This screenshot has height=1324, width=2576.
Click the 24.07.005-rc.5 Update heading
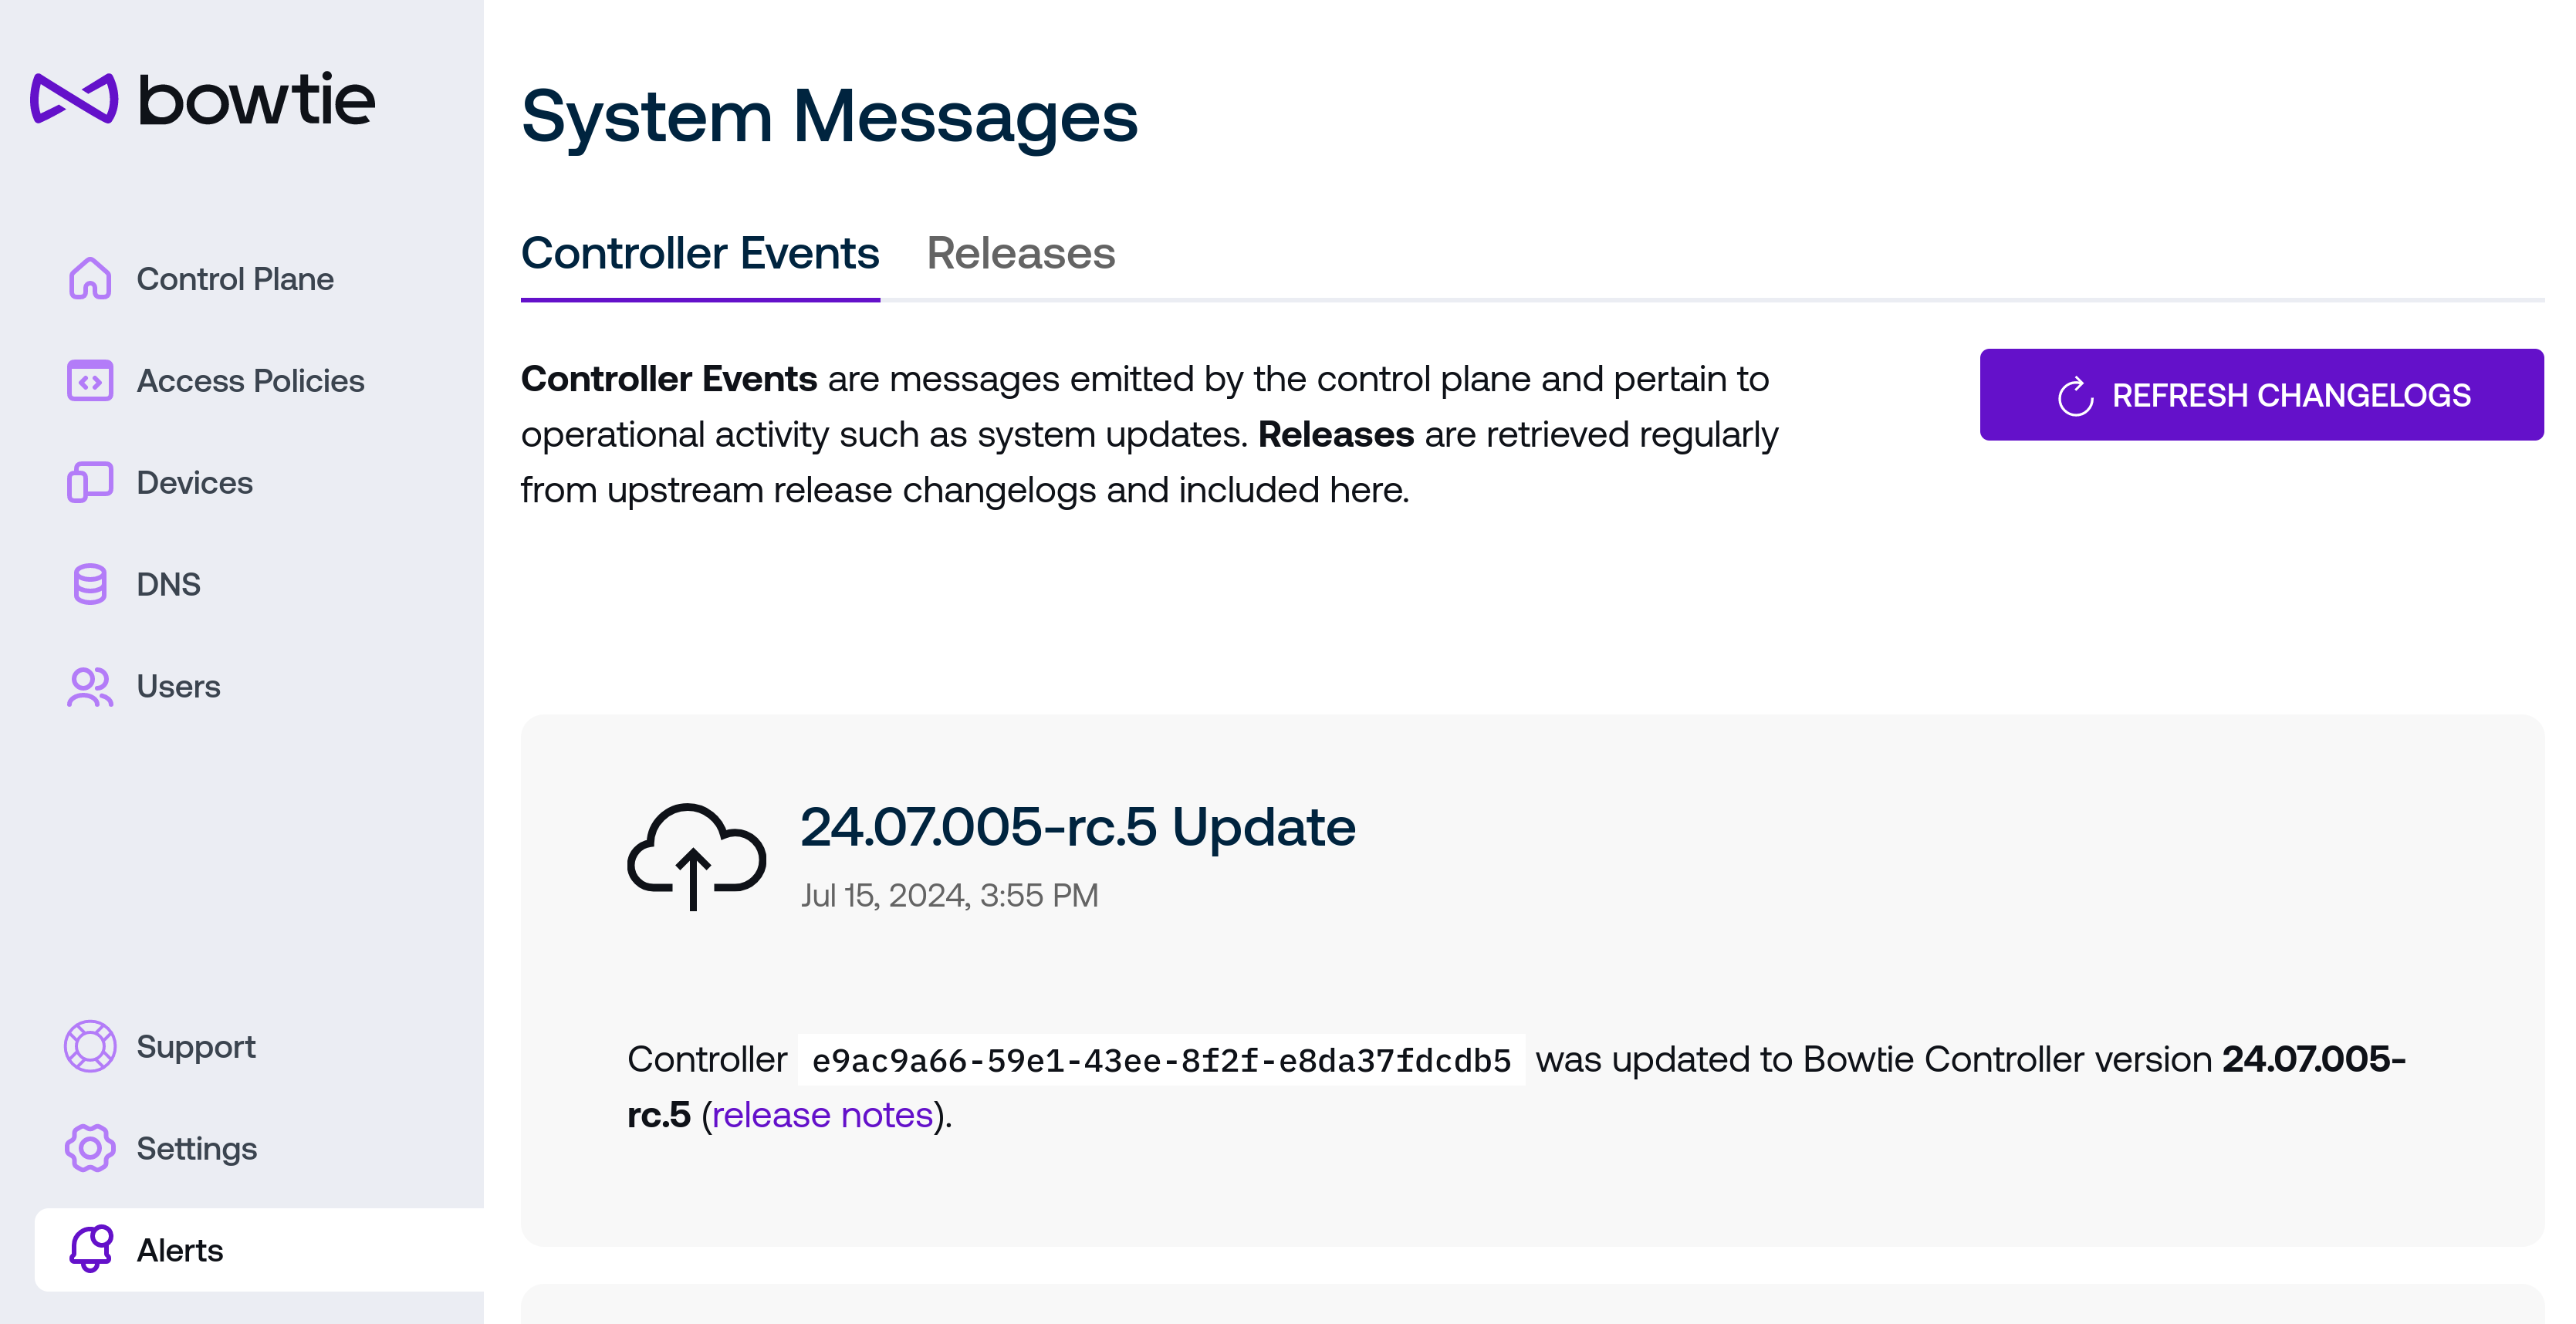click(x=1077, y=827)
